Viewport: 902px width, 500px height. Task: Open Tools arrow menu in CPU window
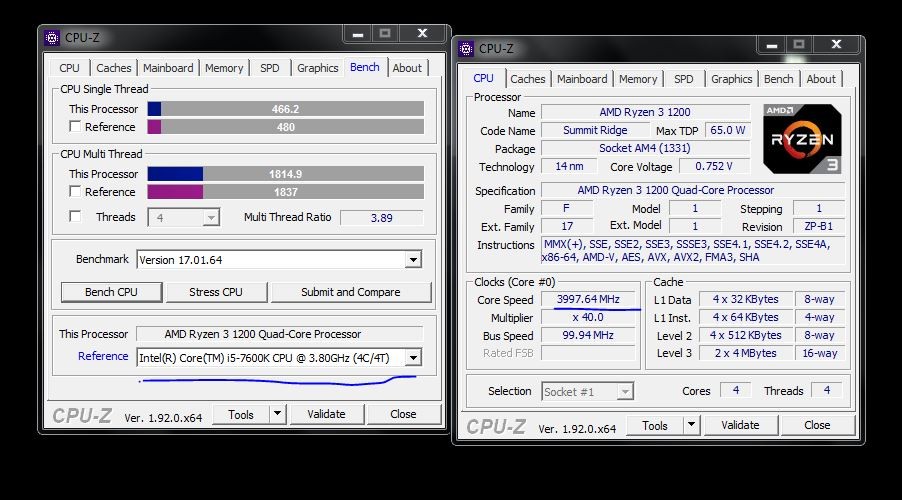[x=691, y=425]
